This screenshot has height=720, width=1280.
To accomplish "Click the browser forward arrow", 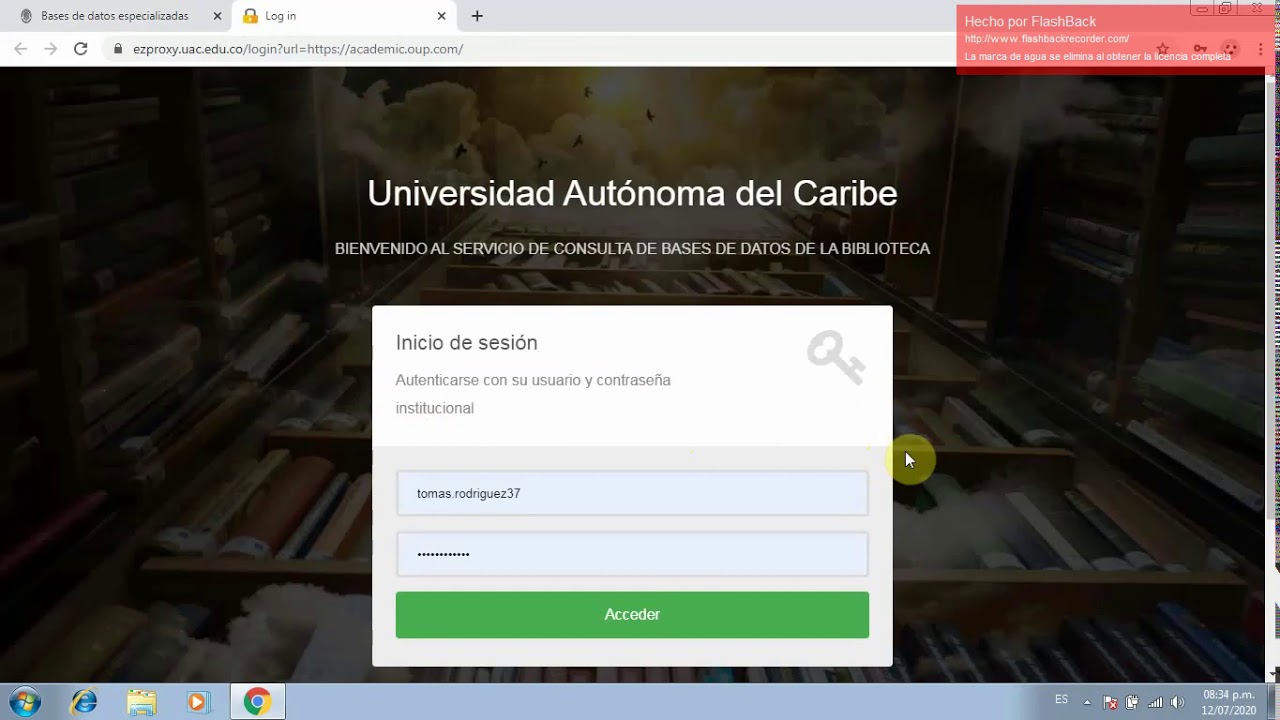I will pyautogui.click(x=51, y=48).
